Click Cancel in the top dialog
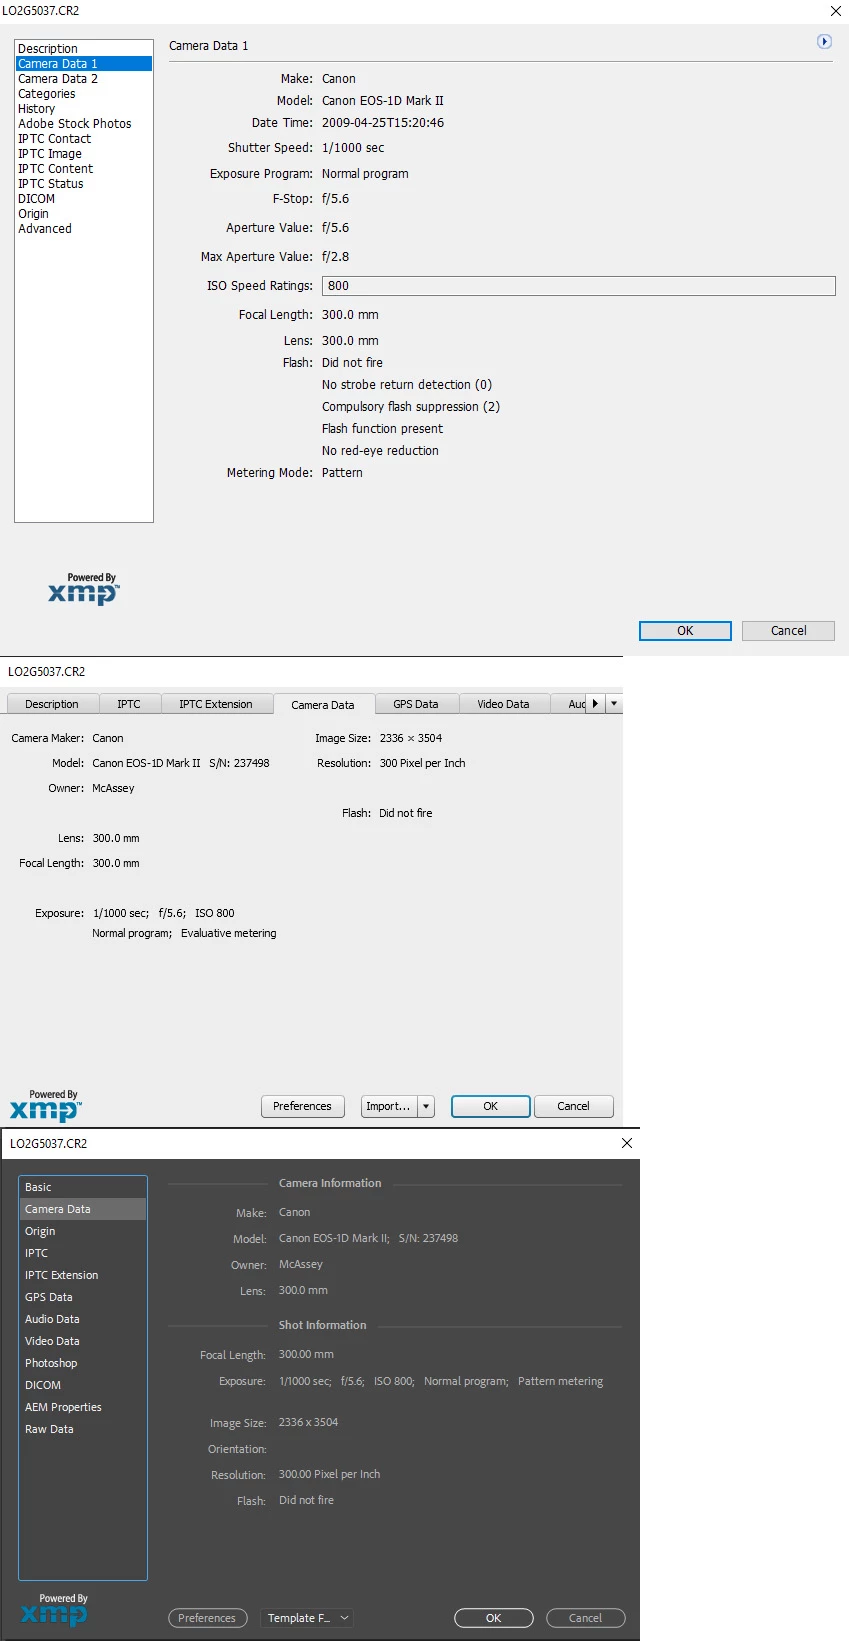The image size is (849, 1641). pos(788,631)
